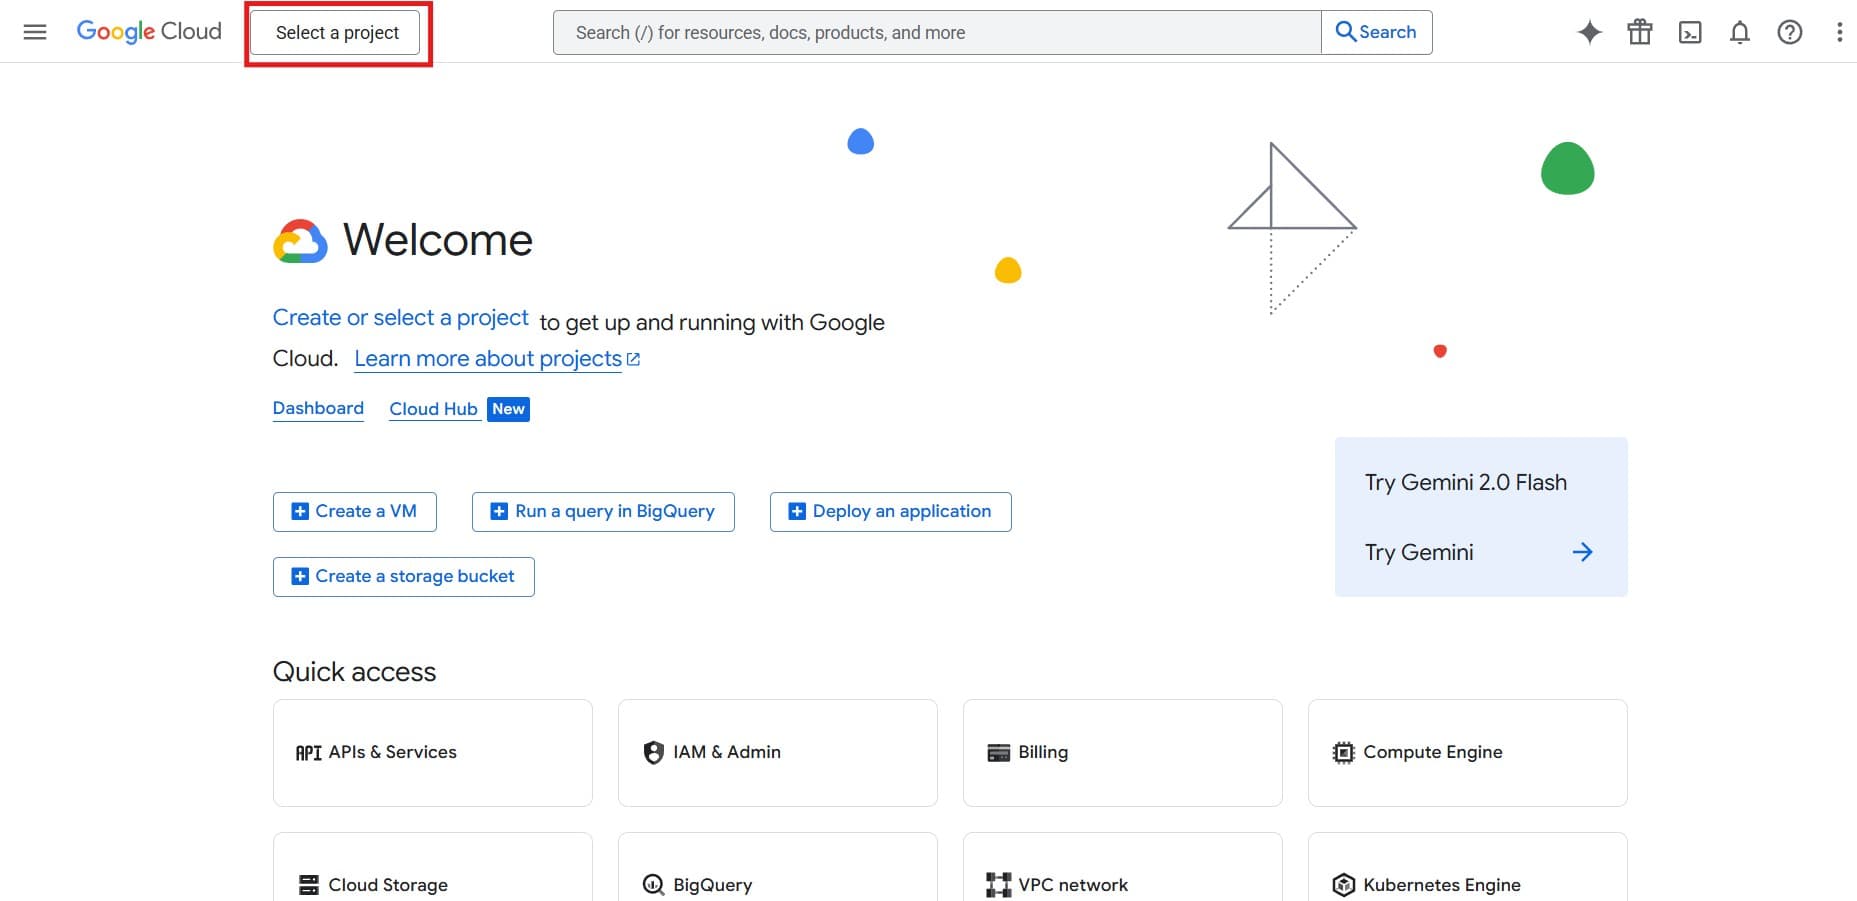Open the three-dot settings menu

point(1839,32)
